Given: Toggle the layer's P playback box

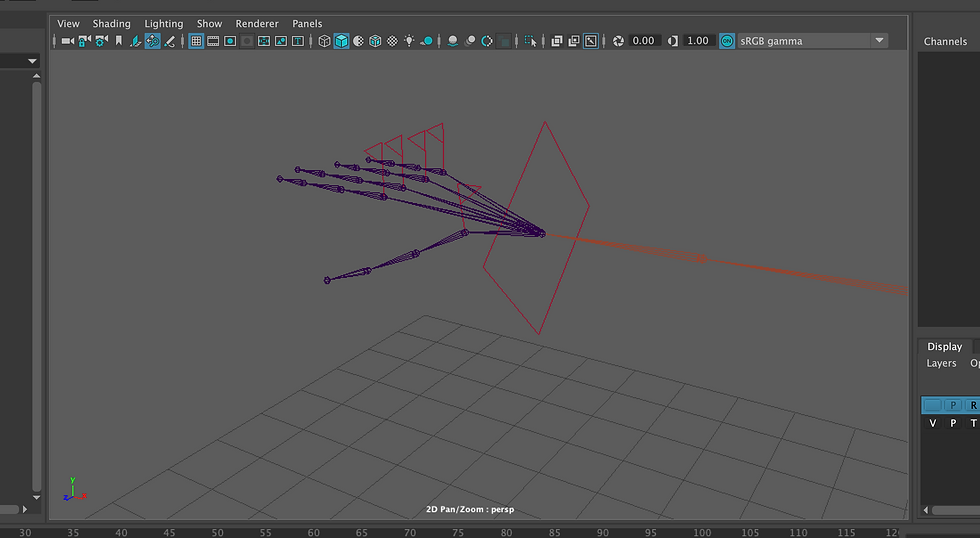Looking at the screenshot, I should tap(953, 423).
